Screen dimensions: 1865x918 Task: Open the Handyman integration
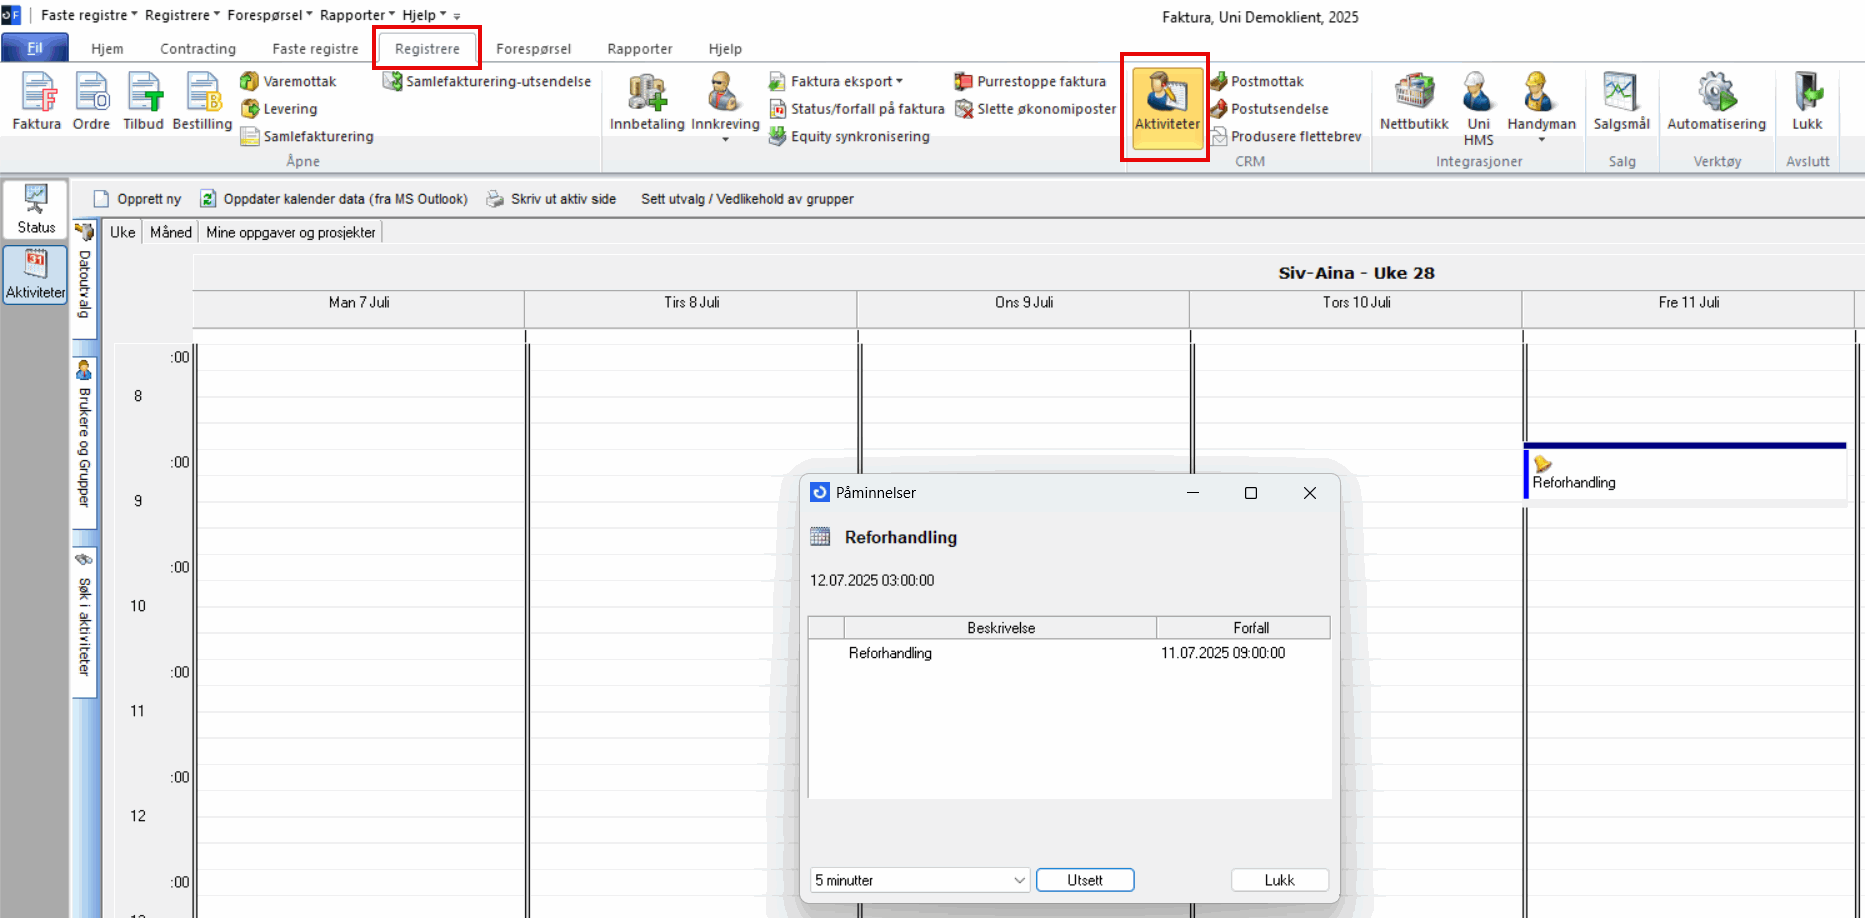point(1541,101)
